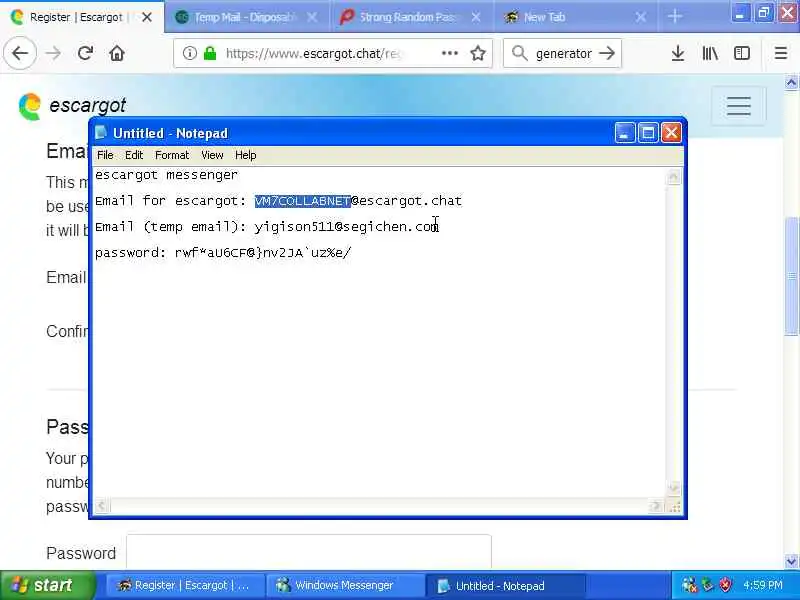The height and width of the screenshot is (600, 800).
Task: Close the New Tab tab
Action: [641, 17]
